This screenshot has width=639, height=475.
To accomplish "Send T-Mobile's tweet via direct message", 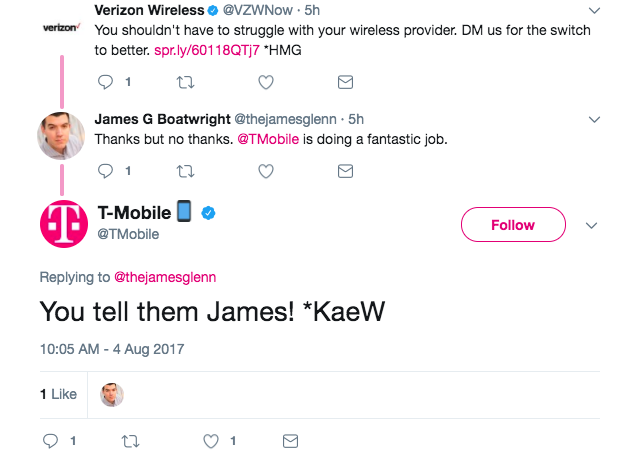I will 290,441.
